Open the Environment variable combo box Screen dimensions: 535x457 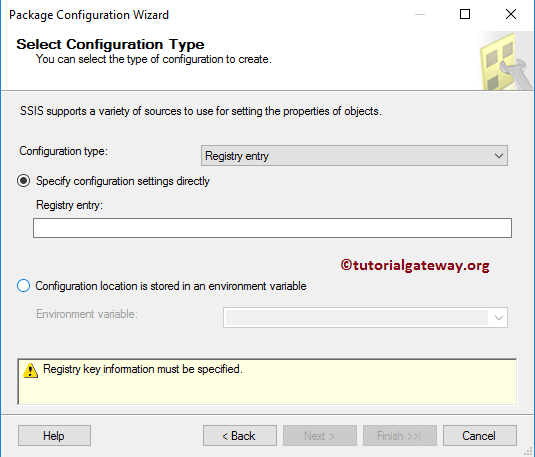pos(365,317)
